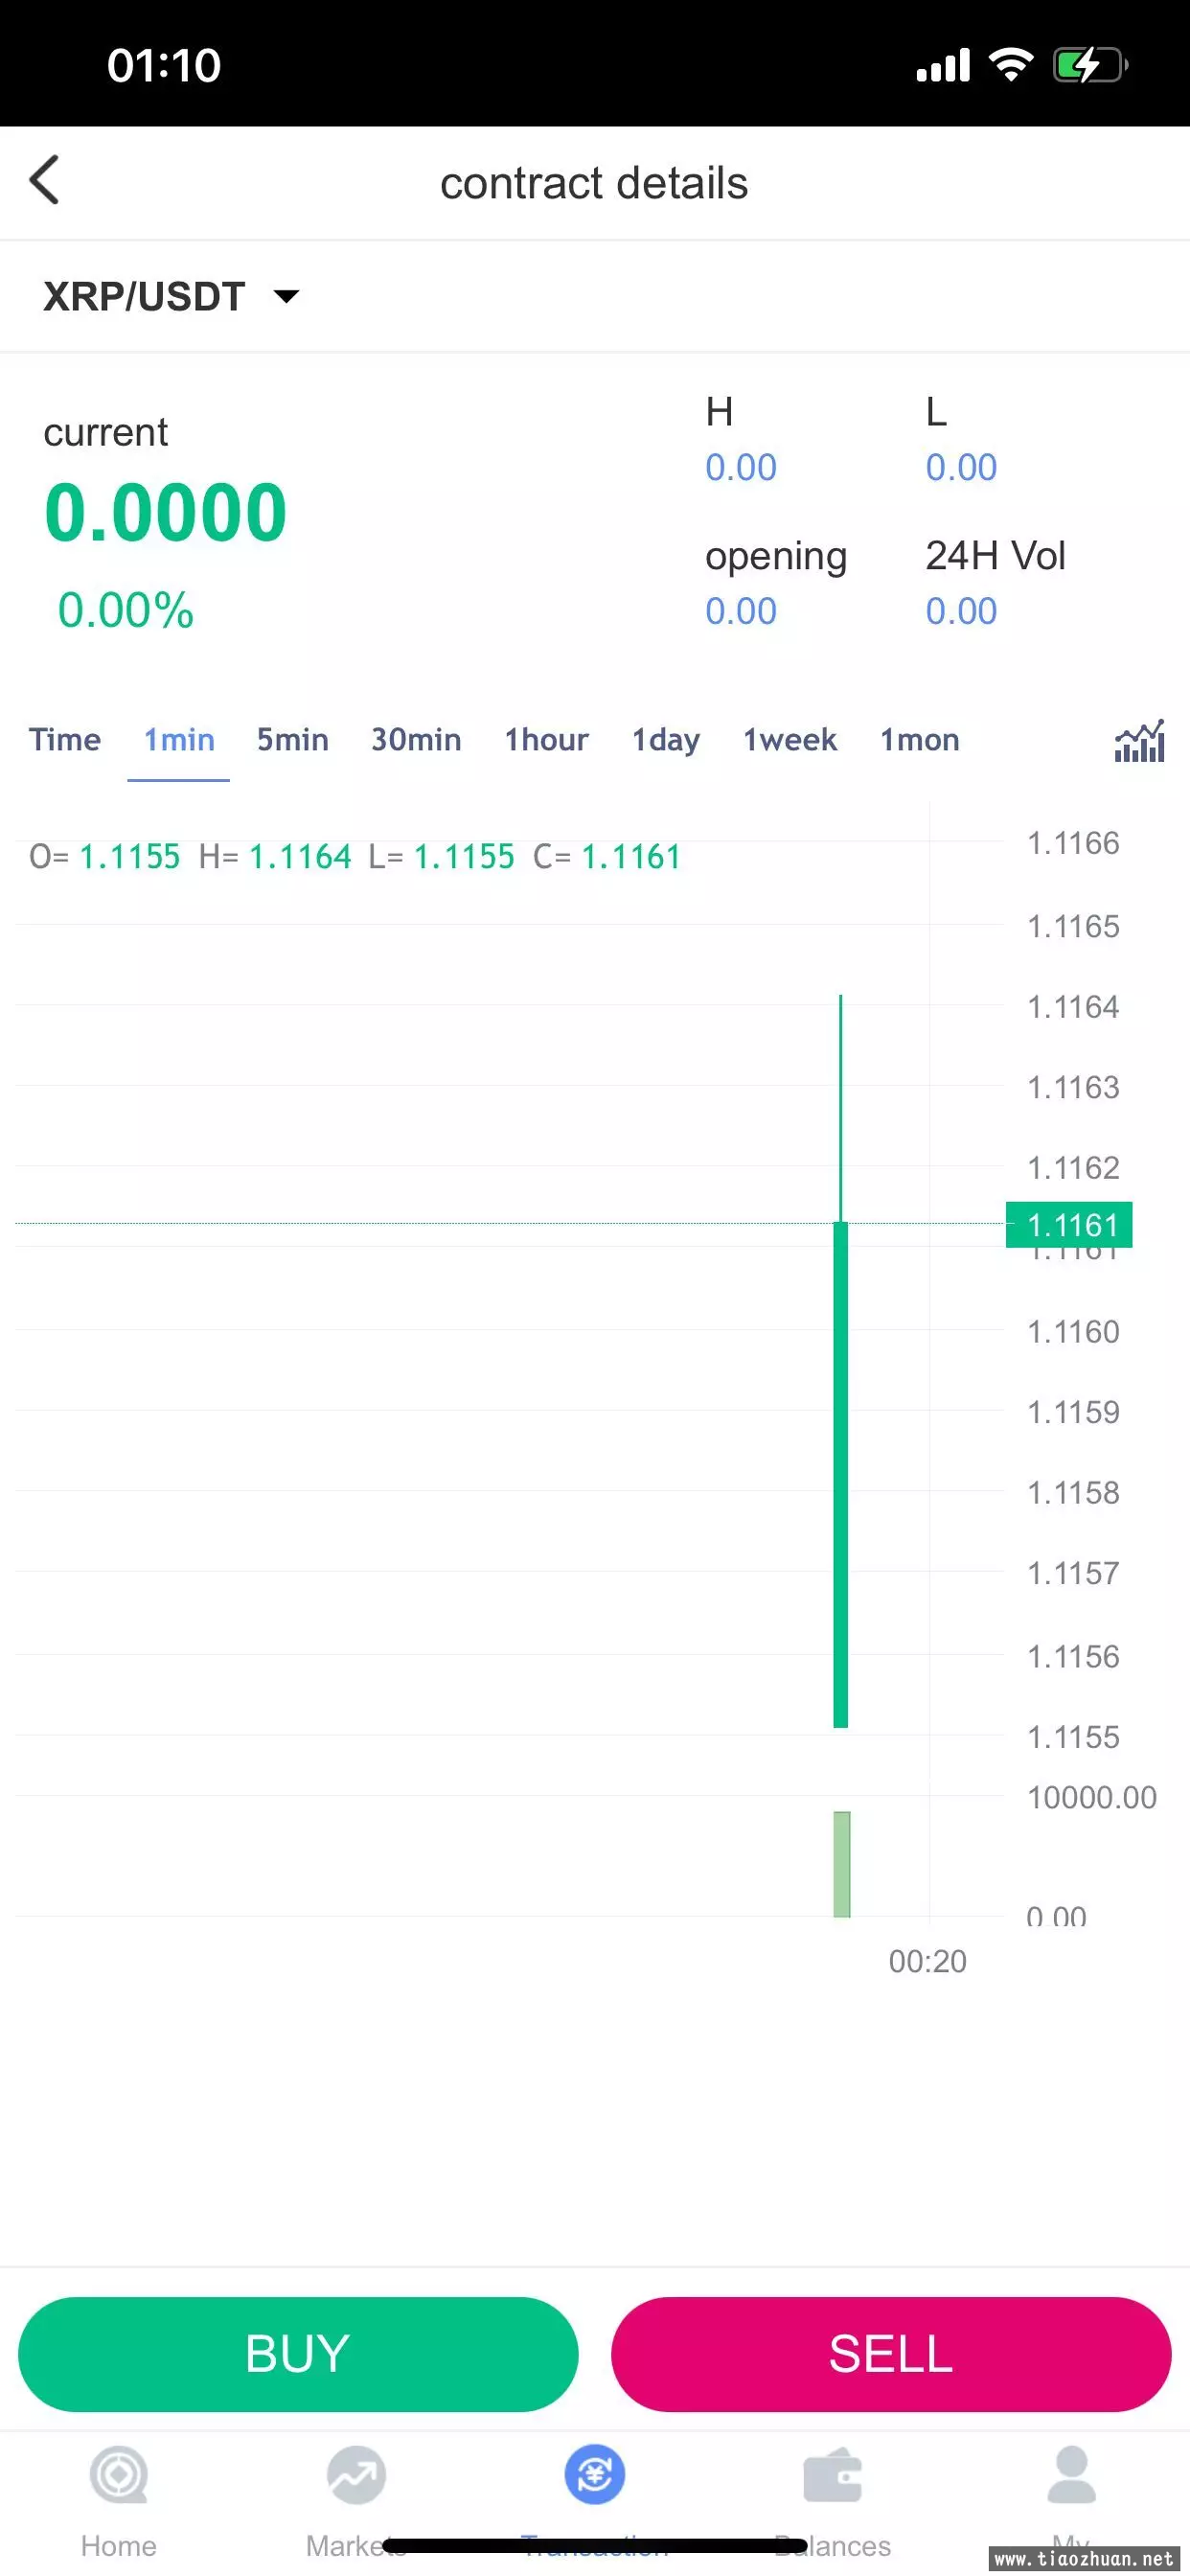Open the chart indicators icon
The width and height of the screenshot is (1190, 2576).
(x=1139, y=741)
